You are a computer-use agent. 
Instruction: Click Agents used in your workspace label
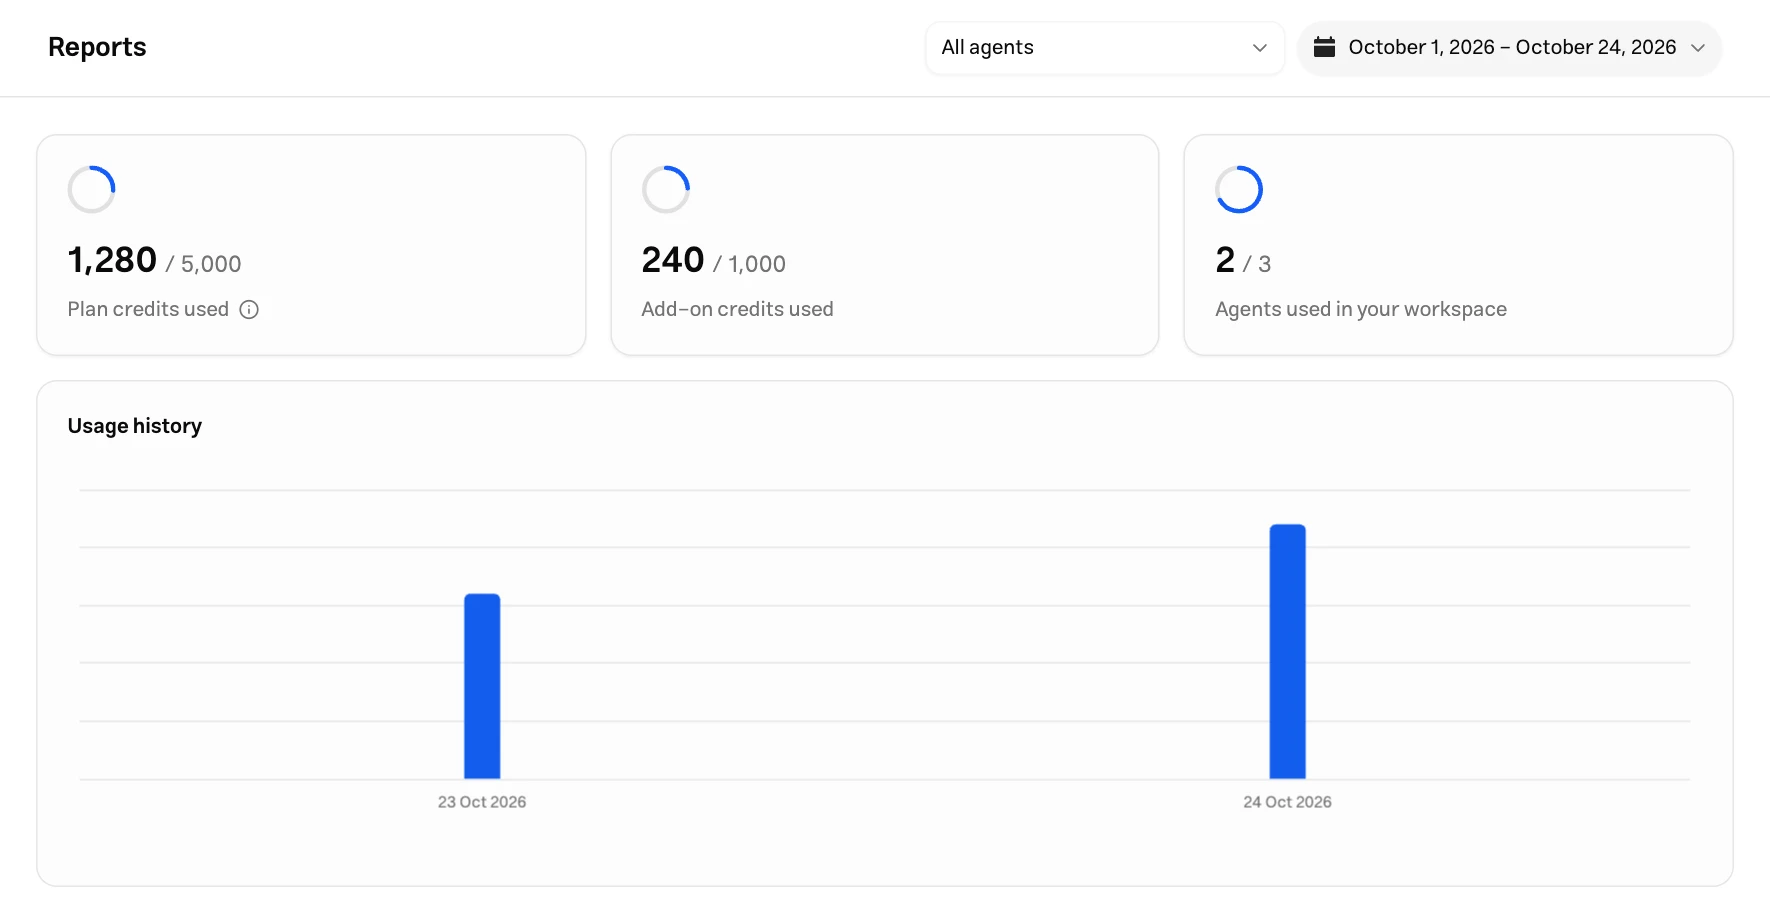tap(1361, 310)
